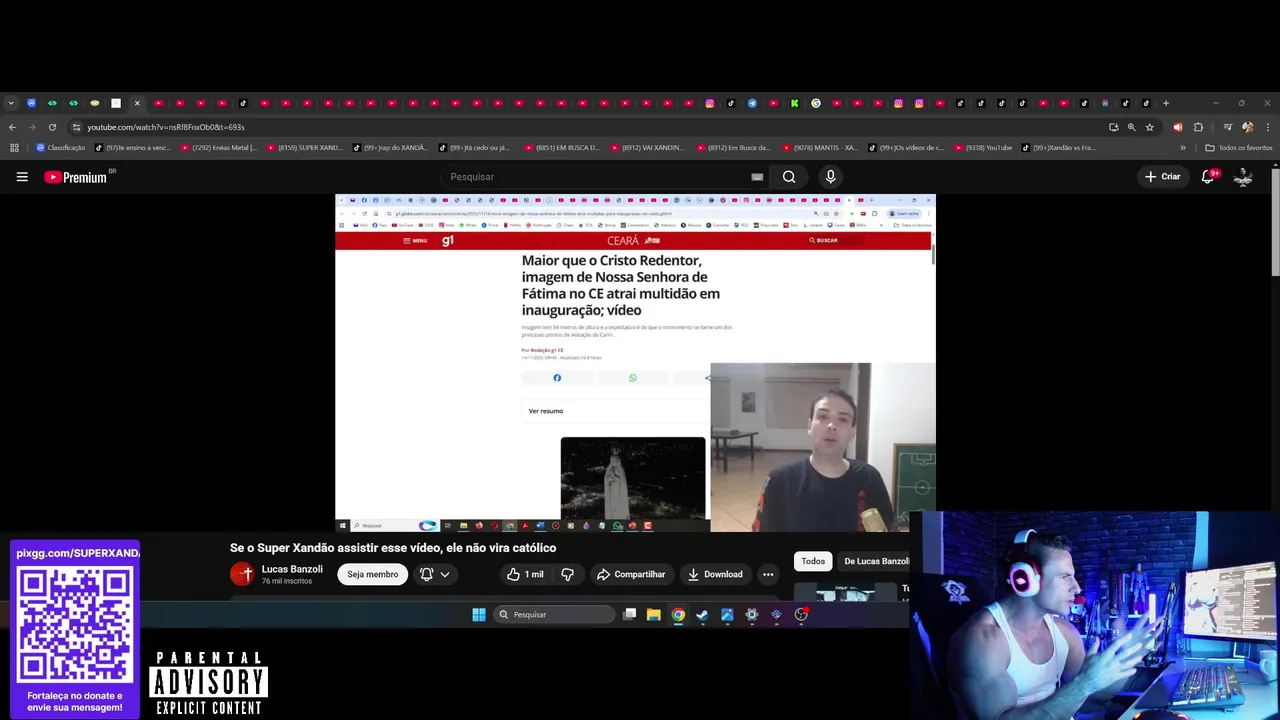Click the taskbar Pesquisar search box
The image size is (1280, 720).
pyautogui.click(x=553, y=615)
